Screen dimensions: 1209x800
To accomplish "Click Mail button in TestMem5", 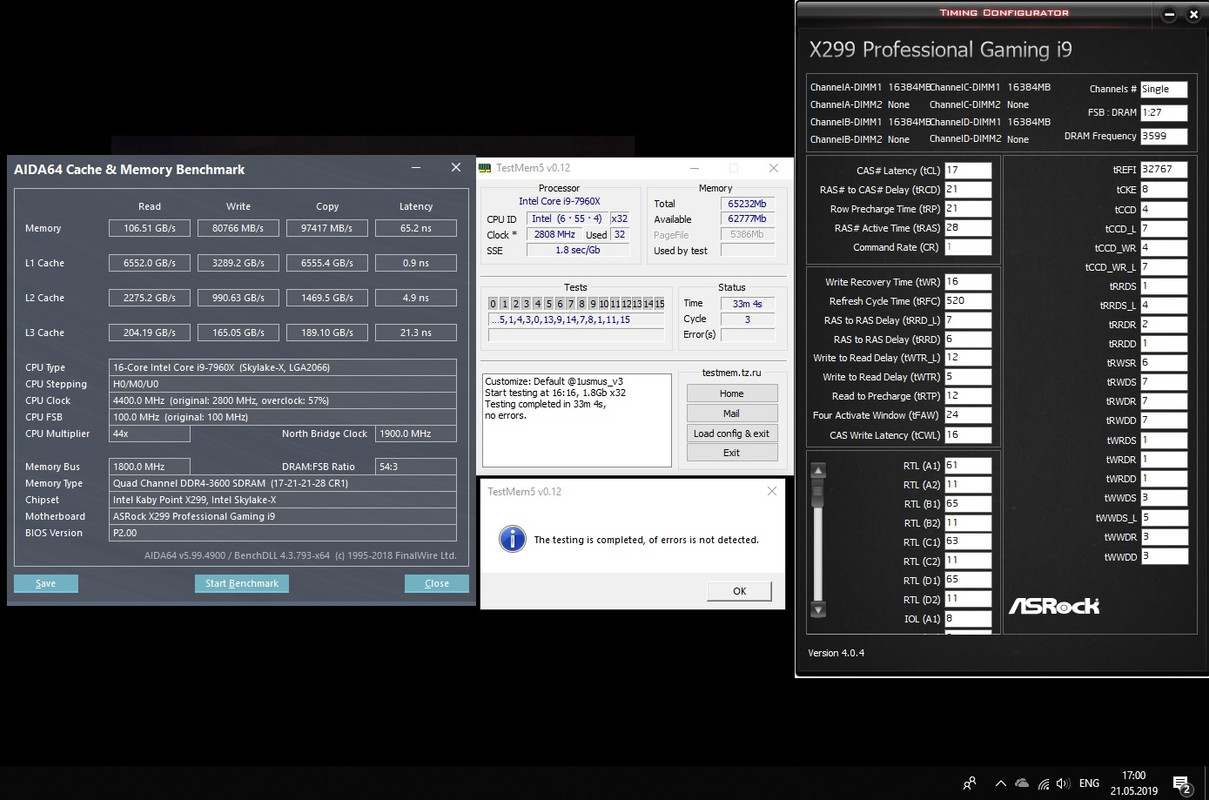I will pos(731,413).
